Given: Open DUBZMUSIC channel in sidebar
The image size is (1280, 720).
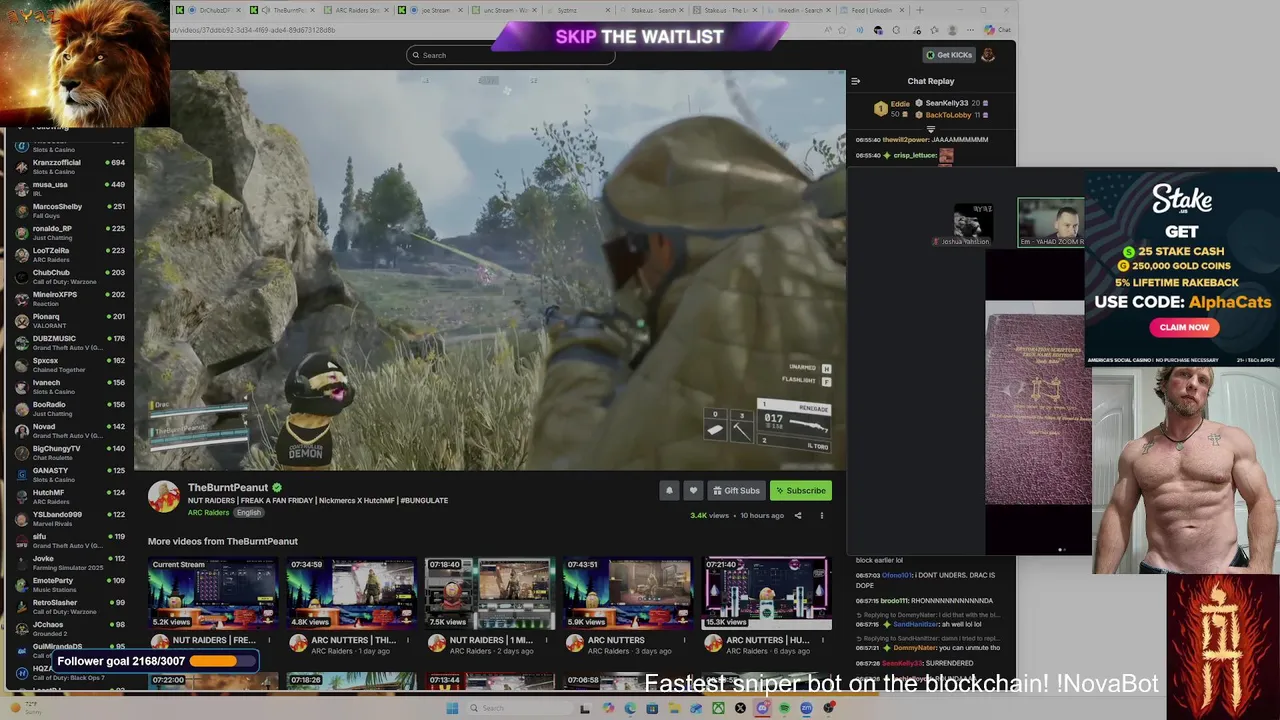Looking at the screenshot, I should click(x=69, y=342).
